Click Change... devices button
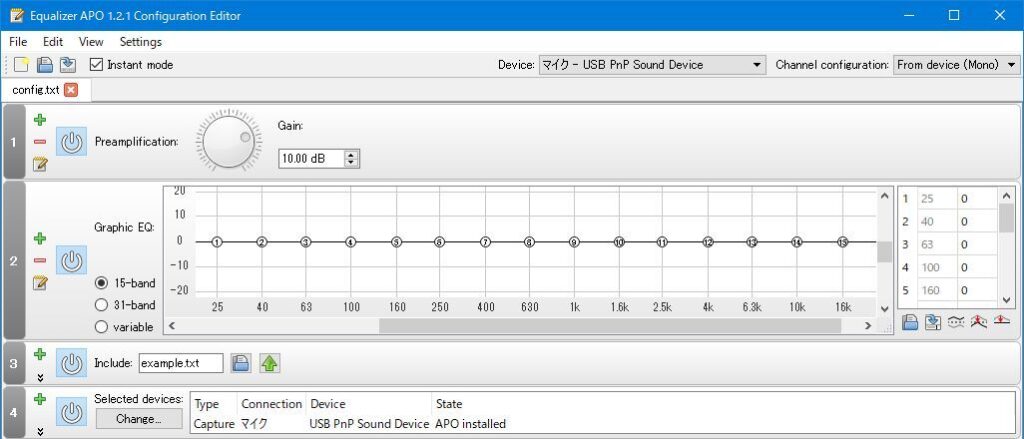 (x=139, y=419)
